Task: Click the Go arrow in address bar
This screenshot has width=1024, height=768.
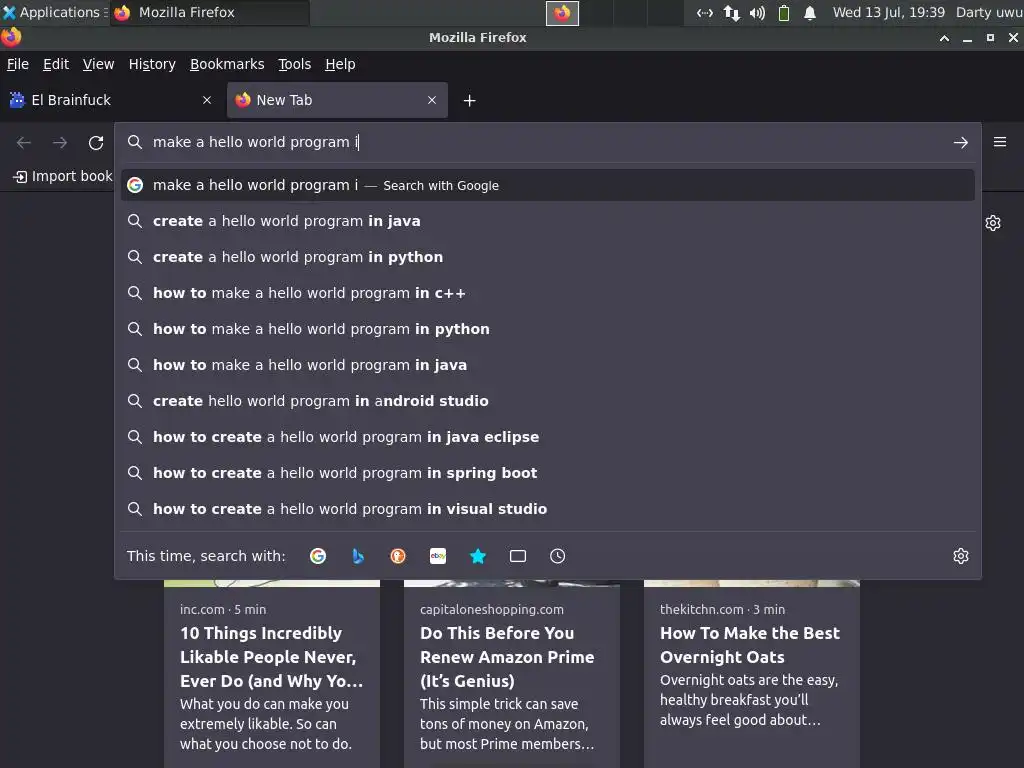Action: (x=961, y=142)
